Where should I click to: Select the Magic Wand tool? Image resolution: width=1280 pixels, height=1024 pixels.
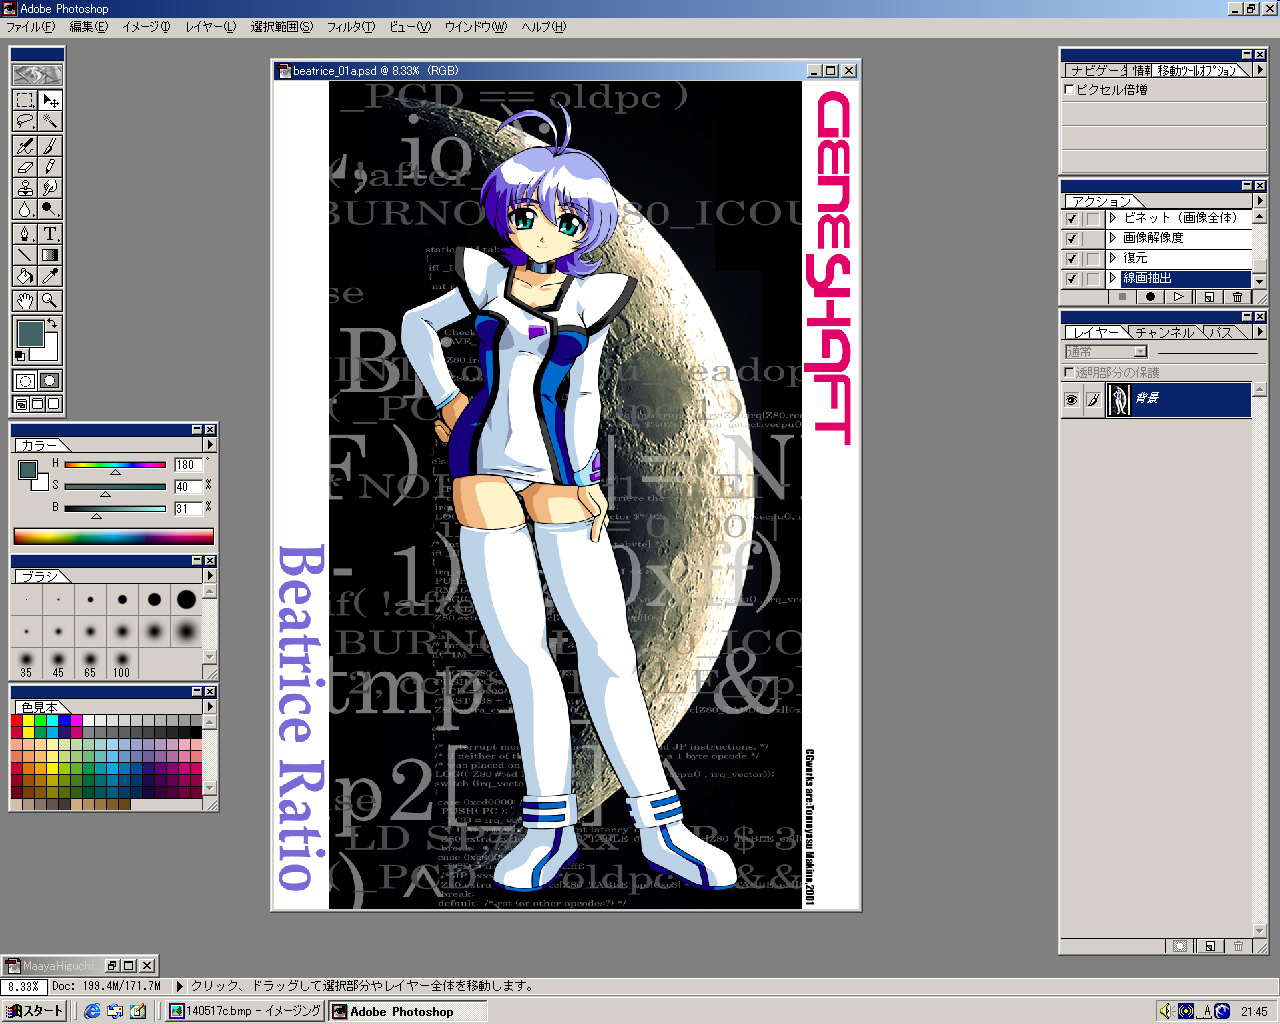pyautogui.click(x=50, y=121)
